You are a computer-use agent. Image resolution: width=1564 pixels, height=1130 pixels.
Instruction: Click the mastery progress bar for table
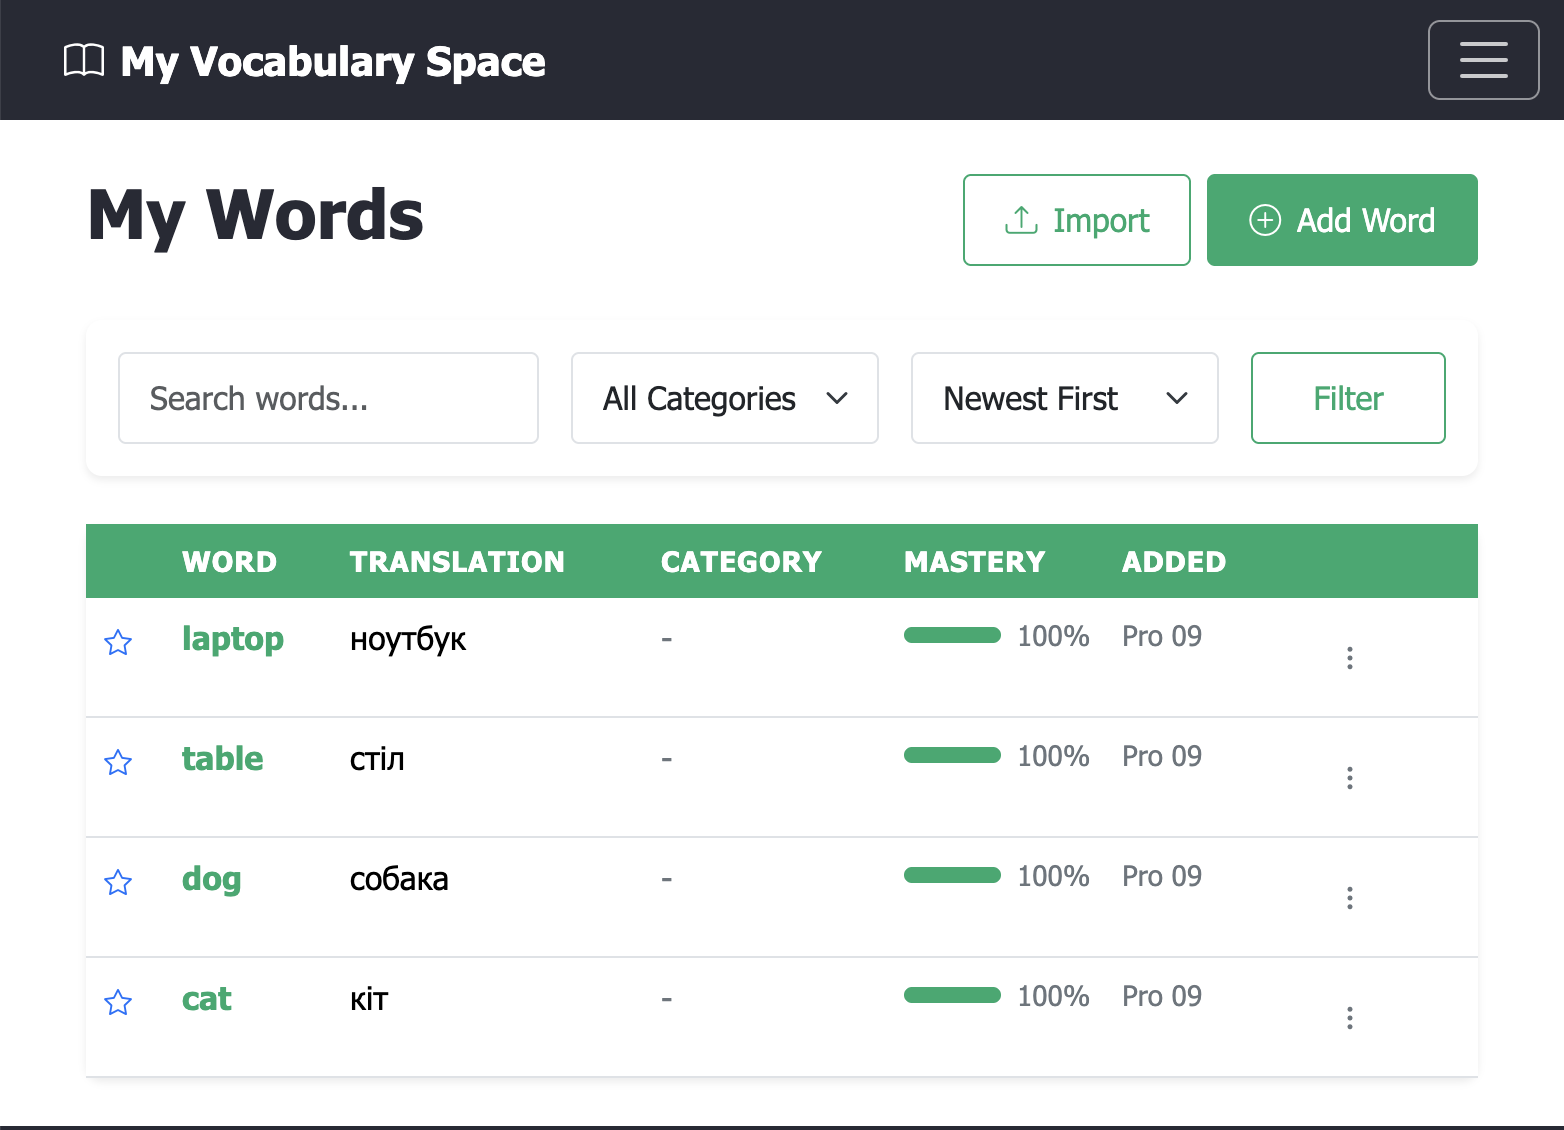pyautogui.click(x=952, y=755)
